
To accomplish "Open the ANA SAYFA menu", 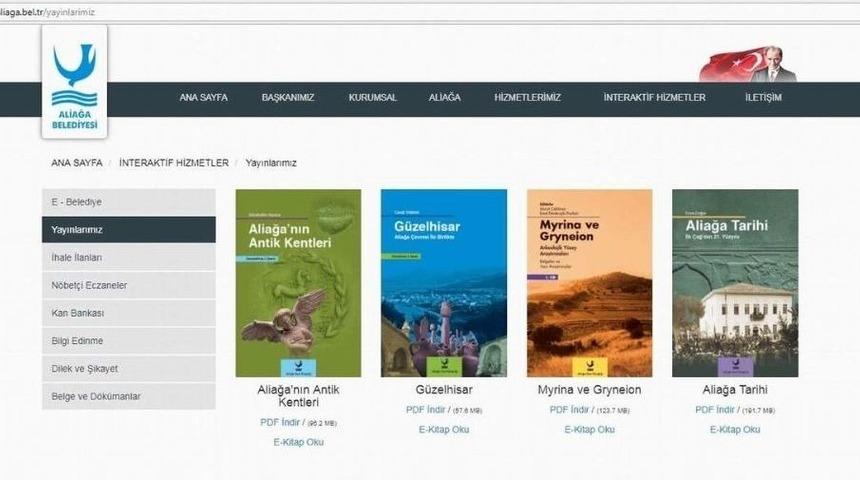I will pos(203,98).
